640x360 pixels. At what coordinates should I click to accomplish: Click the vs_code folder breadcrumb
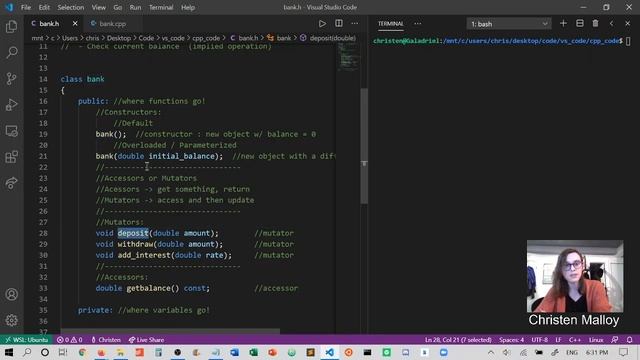pyautogui.click(x=173, y=38)
